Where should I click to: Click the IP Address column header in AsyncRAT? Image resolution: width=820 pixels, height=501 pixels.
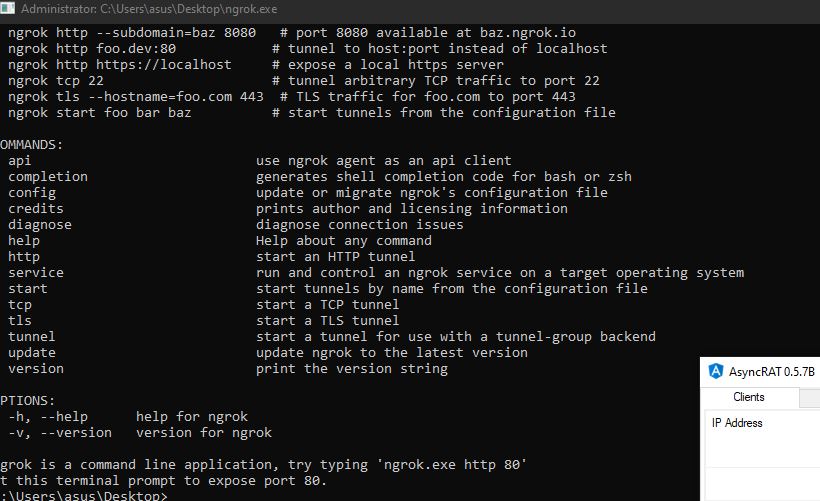coord(737,423)
